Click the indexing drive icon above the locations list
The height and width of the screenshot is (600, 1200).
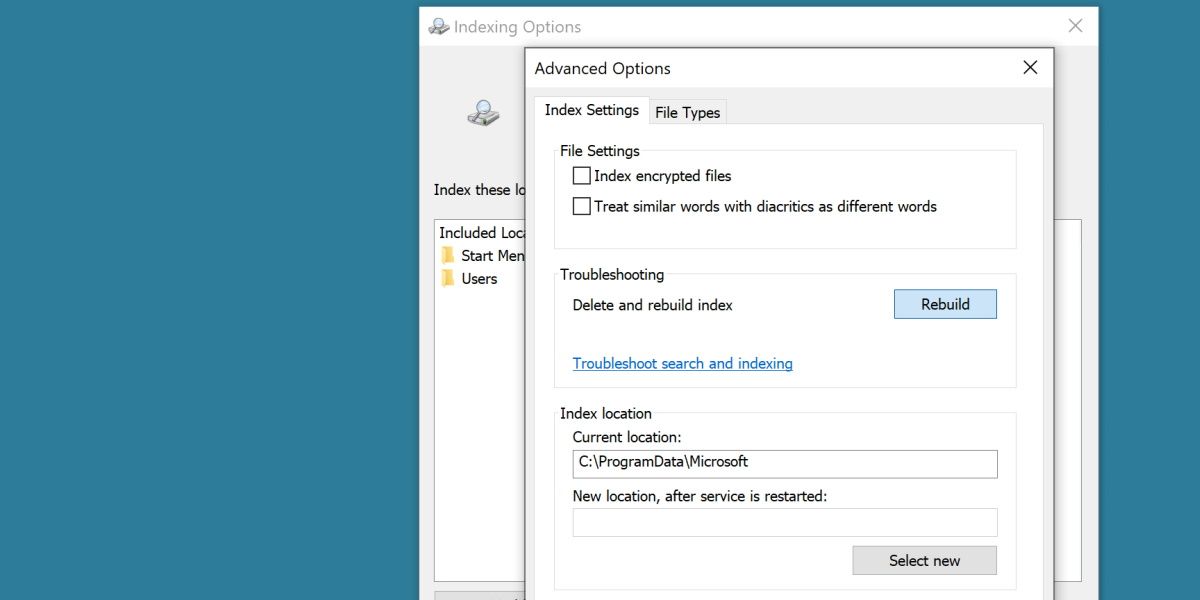[x=481, y=112]
